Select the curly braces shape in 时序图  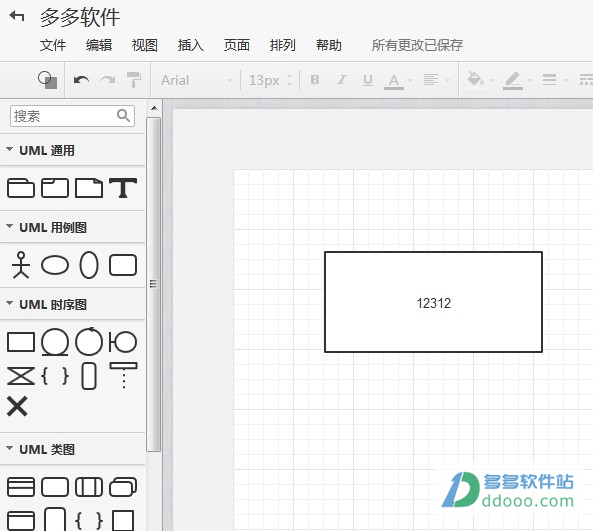pyautogui.click(x=55, y=376)
